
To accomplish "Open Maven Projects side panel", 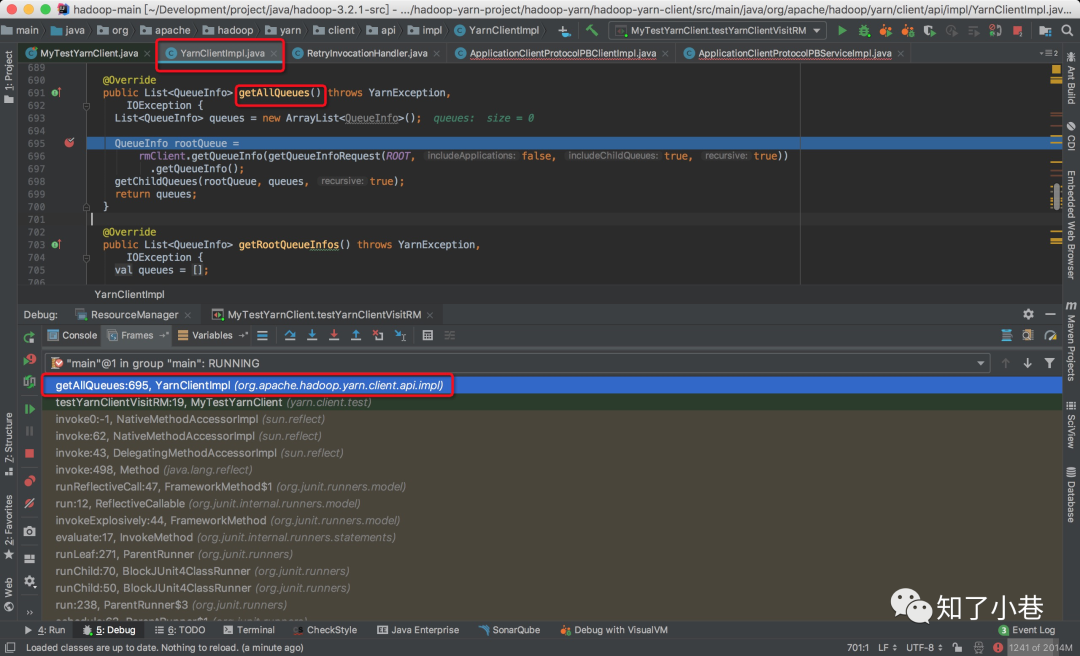I will [x=1070, y=340].
